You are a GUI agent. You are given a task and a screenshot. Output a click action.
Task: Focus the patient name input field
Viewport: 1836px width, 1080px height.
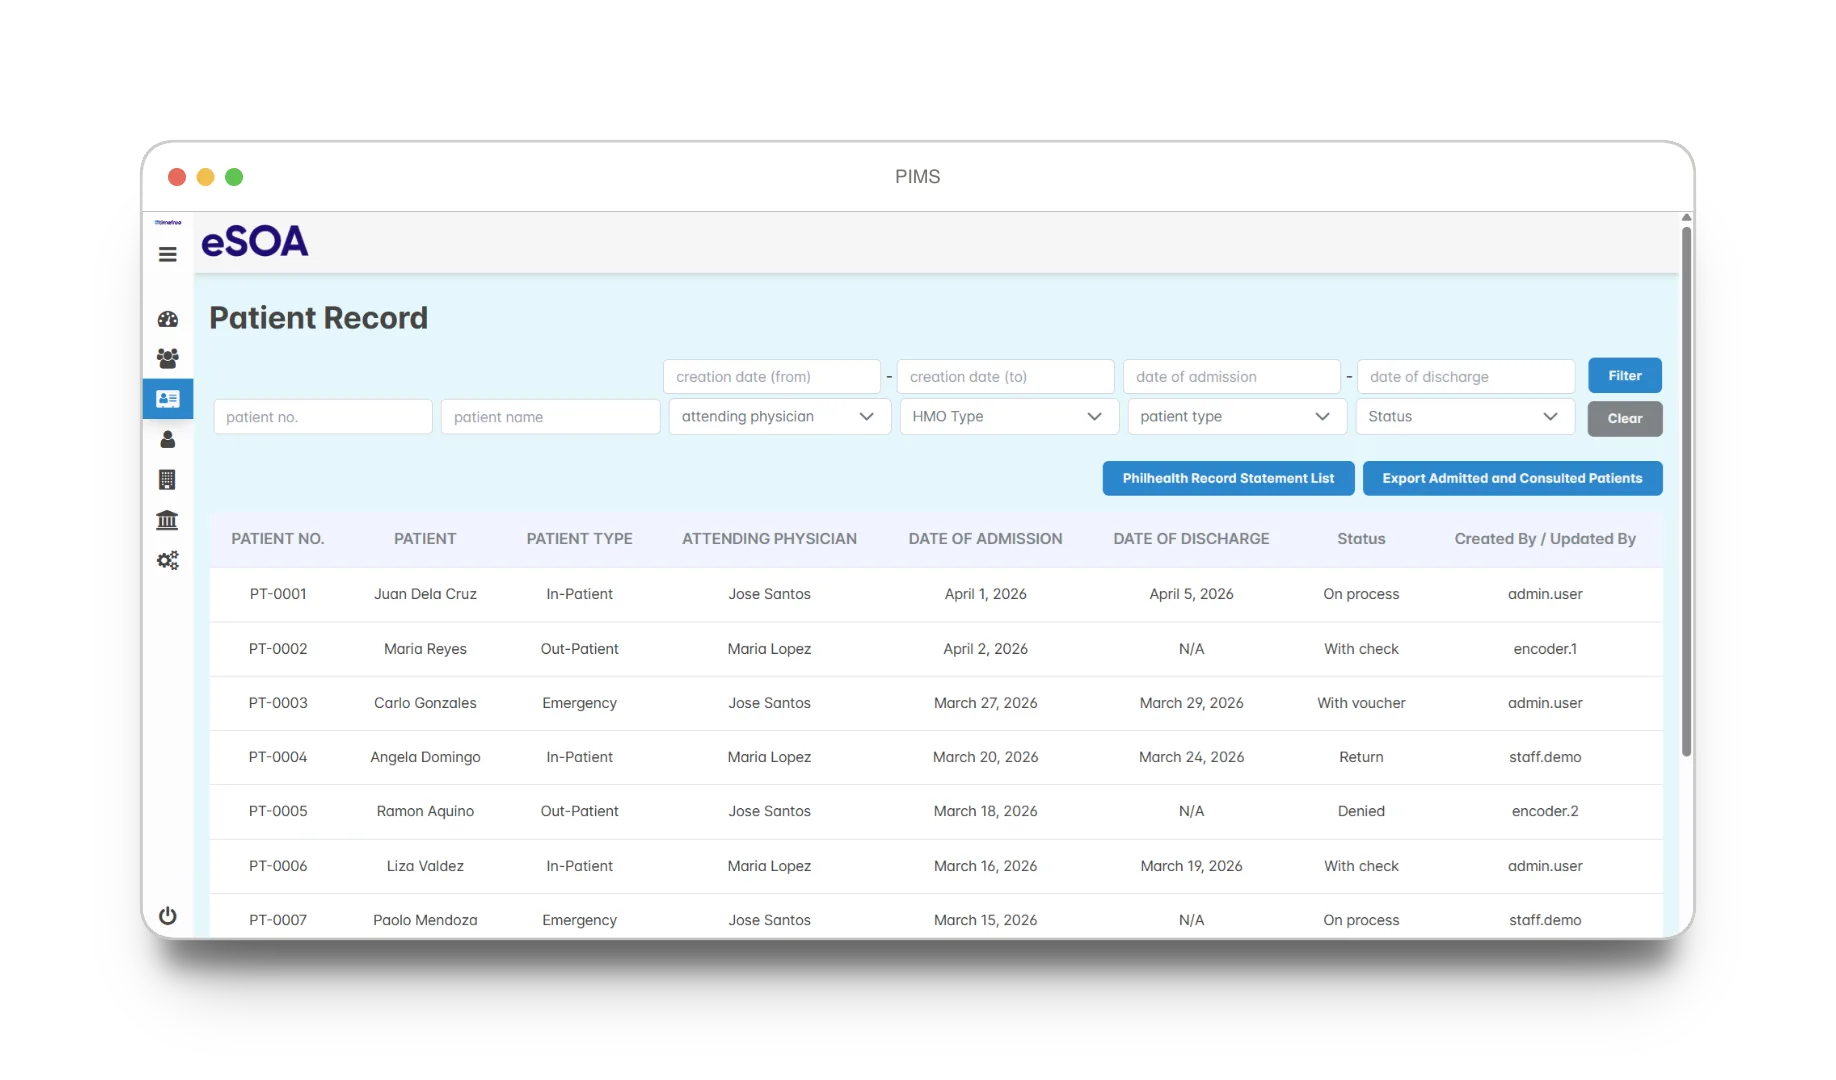click(550, 417)
